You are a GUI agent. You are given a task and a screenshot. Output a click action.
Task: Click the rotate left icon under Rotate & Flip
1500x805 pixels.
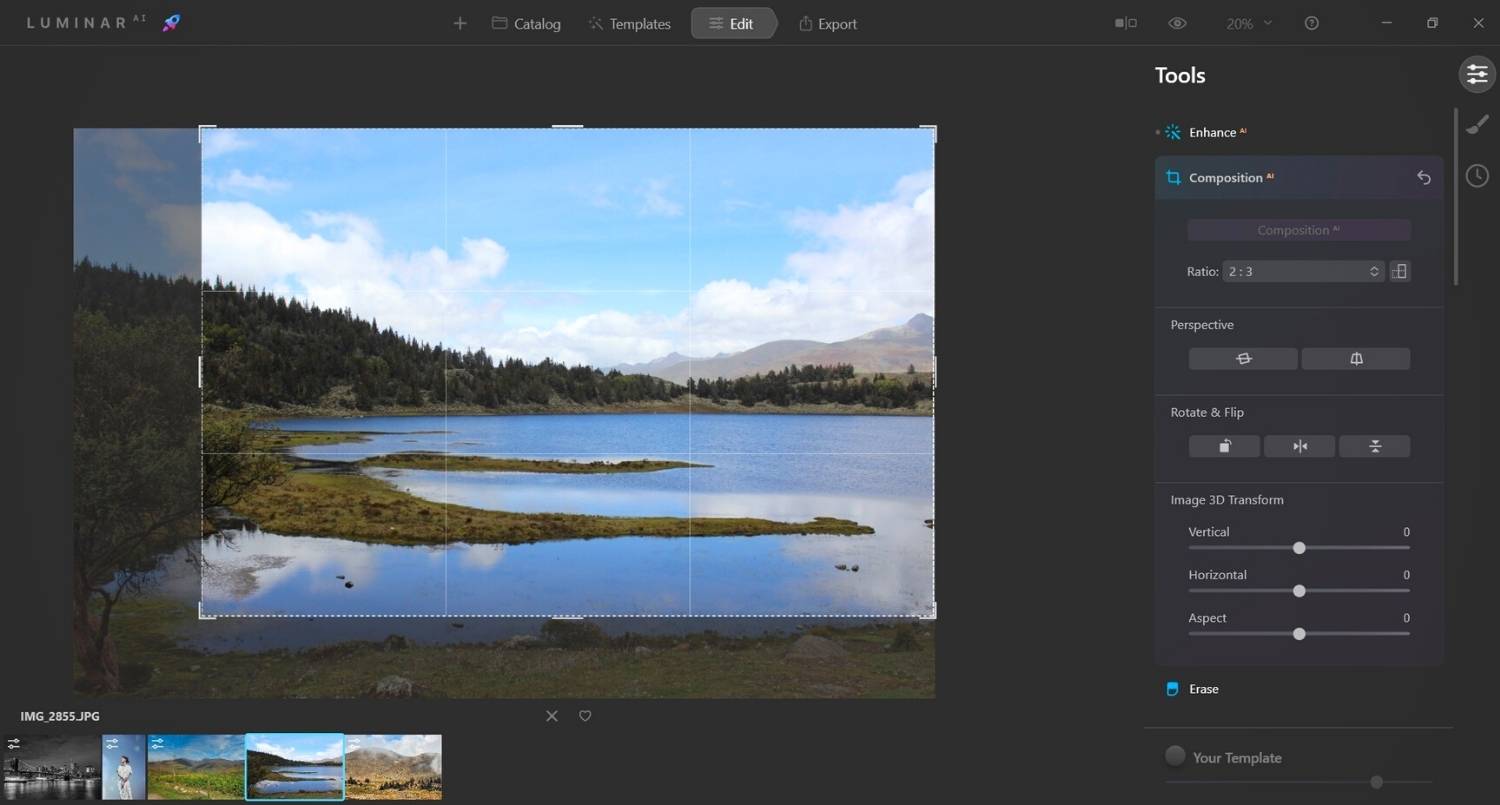click(1223, 446)
